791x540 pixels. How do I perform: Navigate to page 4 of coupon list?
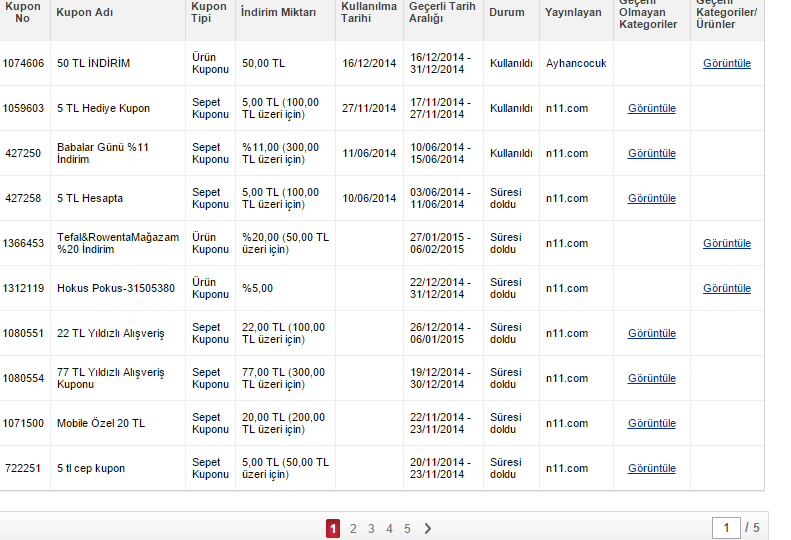click(389, 529)
